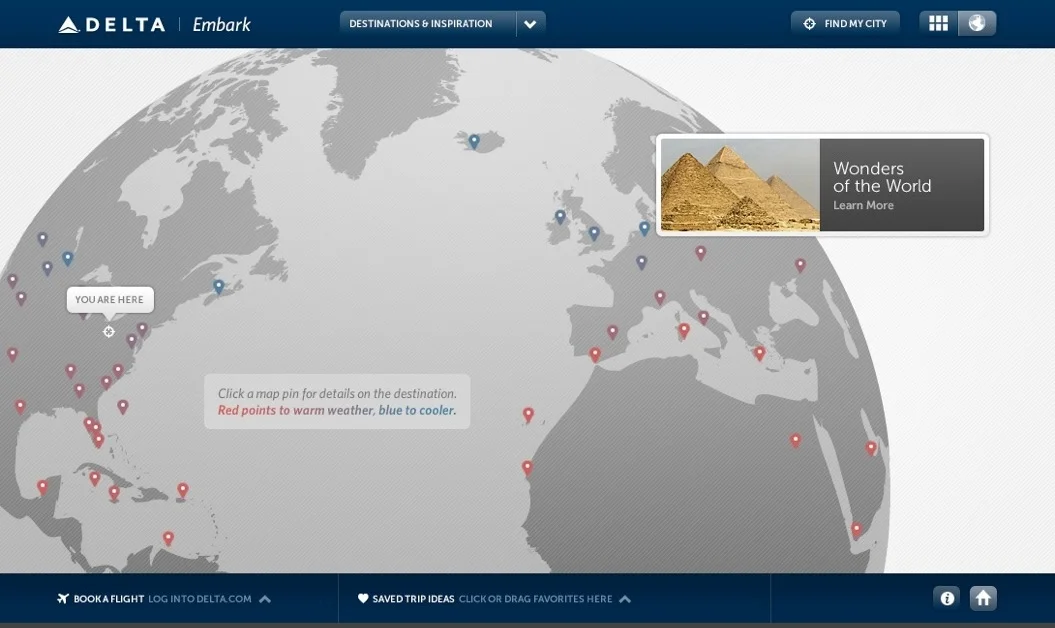Click Log Into Delta.com link
This screenshot has height=628, width=1055.
pyautogui.click(x=200, y=599)
